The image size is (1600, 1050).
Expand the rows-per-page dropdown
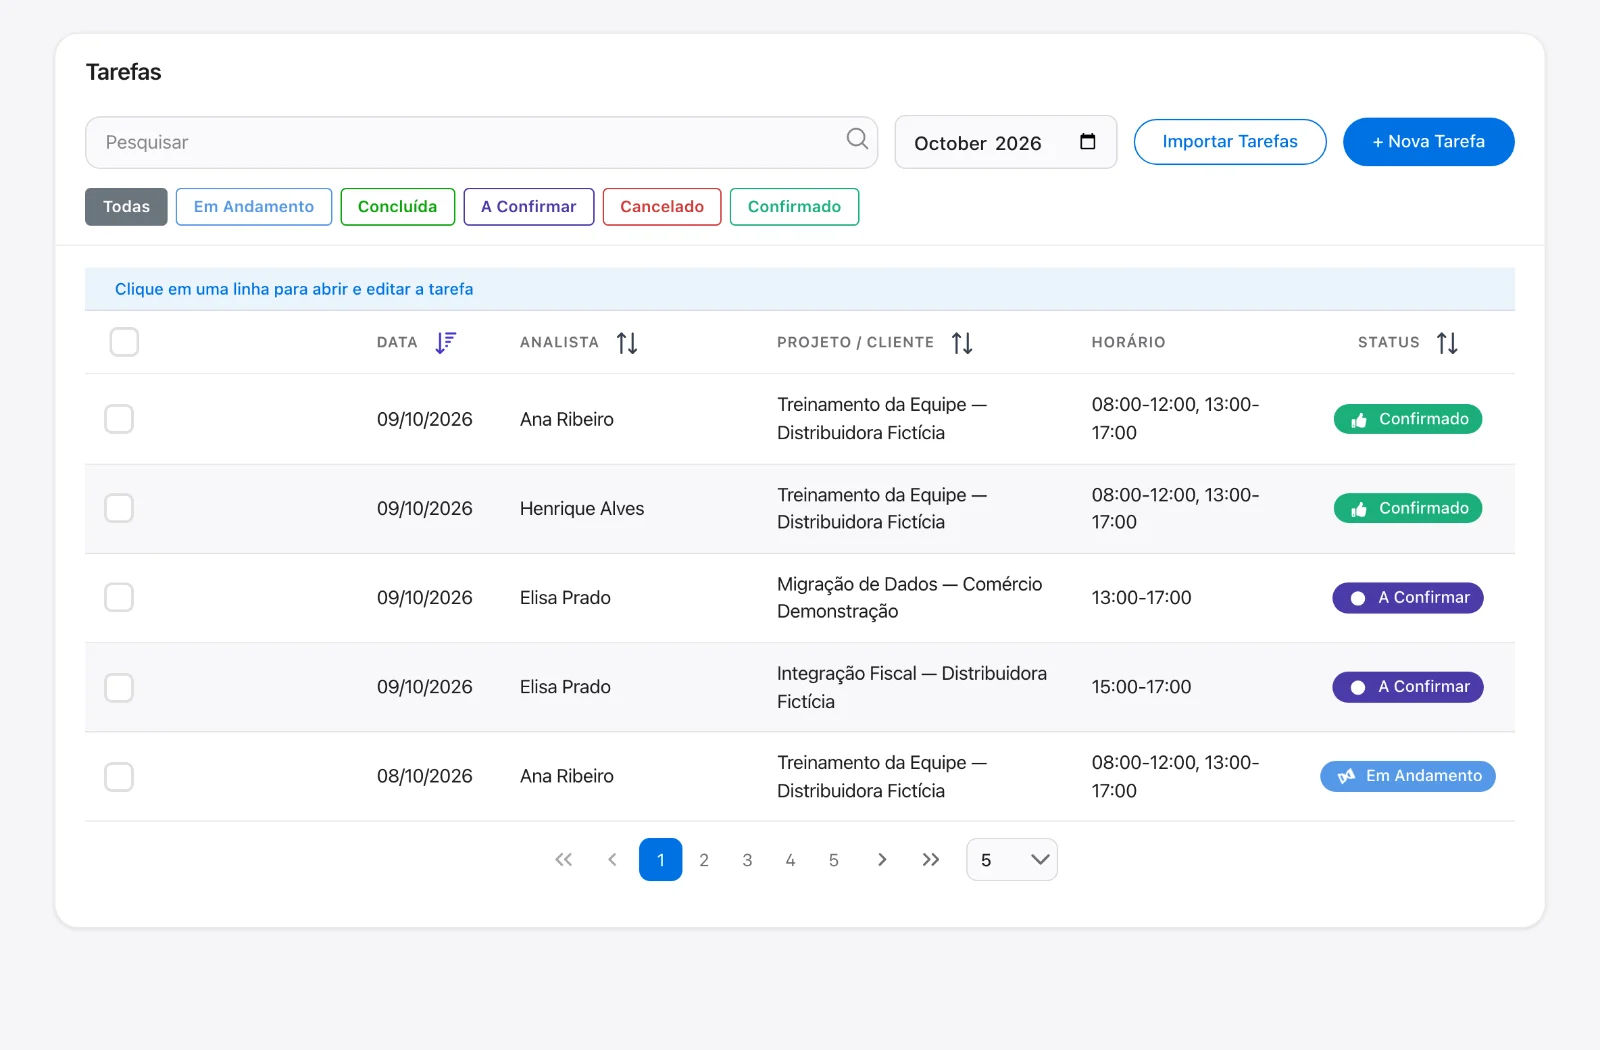[x=1012, y=860]
